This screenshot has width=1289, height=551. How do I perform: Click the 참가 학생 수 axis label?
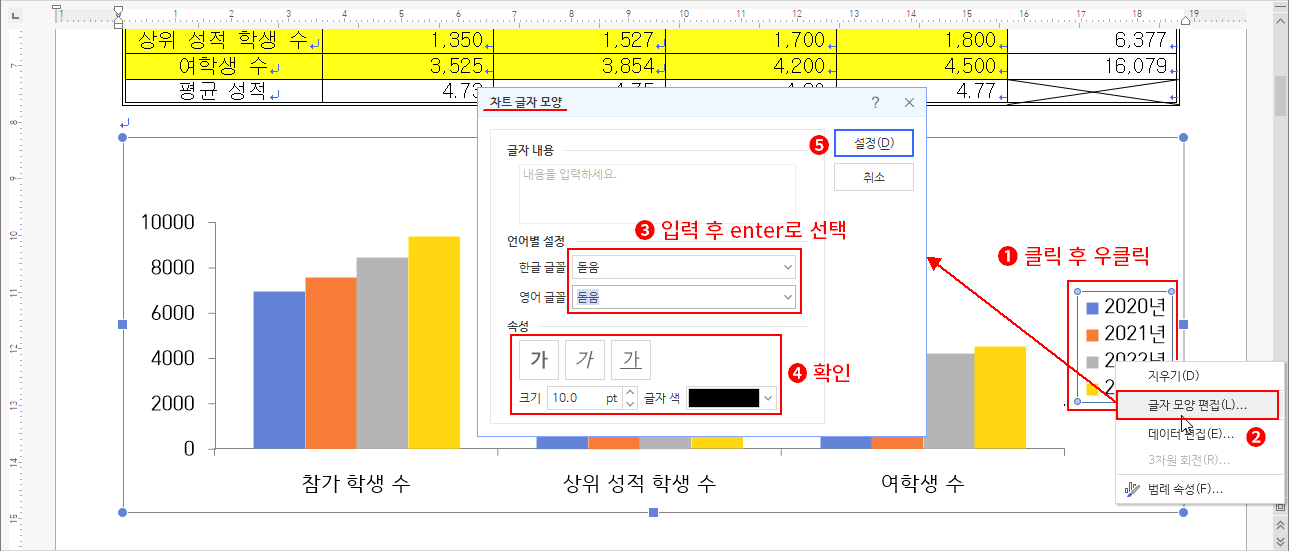(355, 484)
